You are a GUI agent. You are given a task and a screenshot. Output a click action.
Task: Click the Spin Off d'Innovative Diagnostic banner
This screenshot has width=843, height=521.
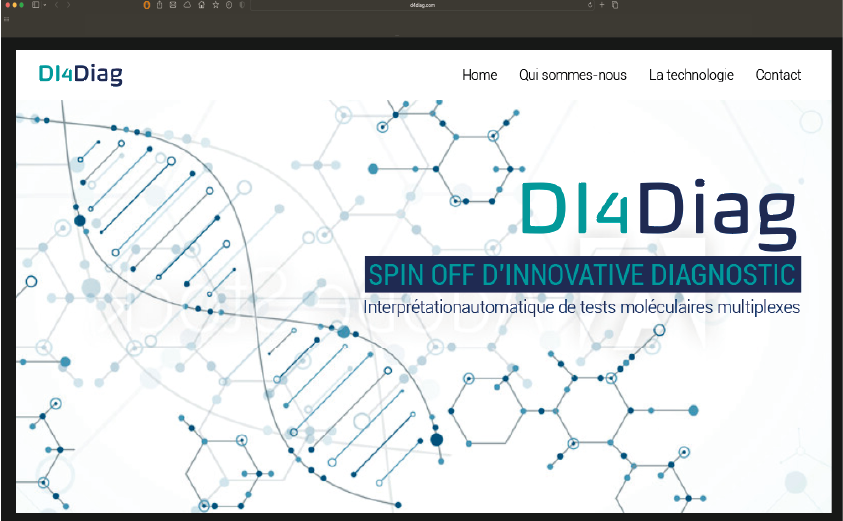pyautogui.click(x=582, y=274)
